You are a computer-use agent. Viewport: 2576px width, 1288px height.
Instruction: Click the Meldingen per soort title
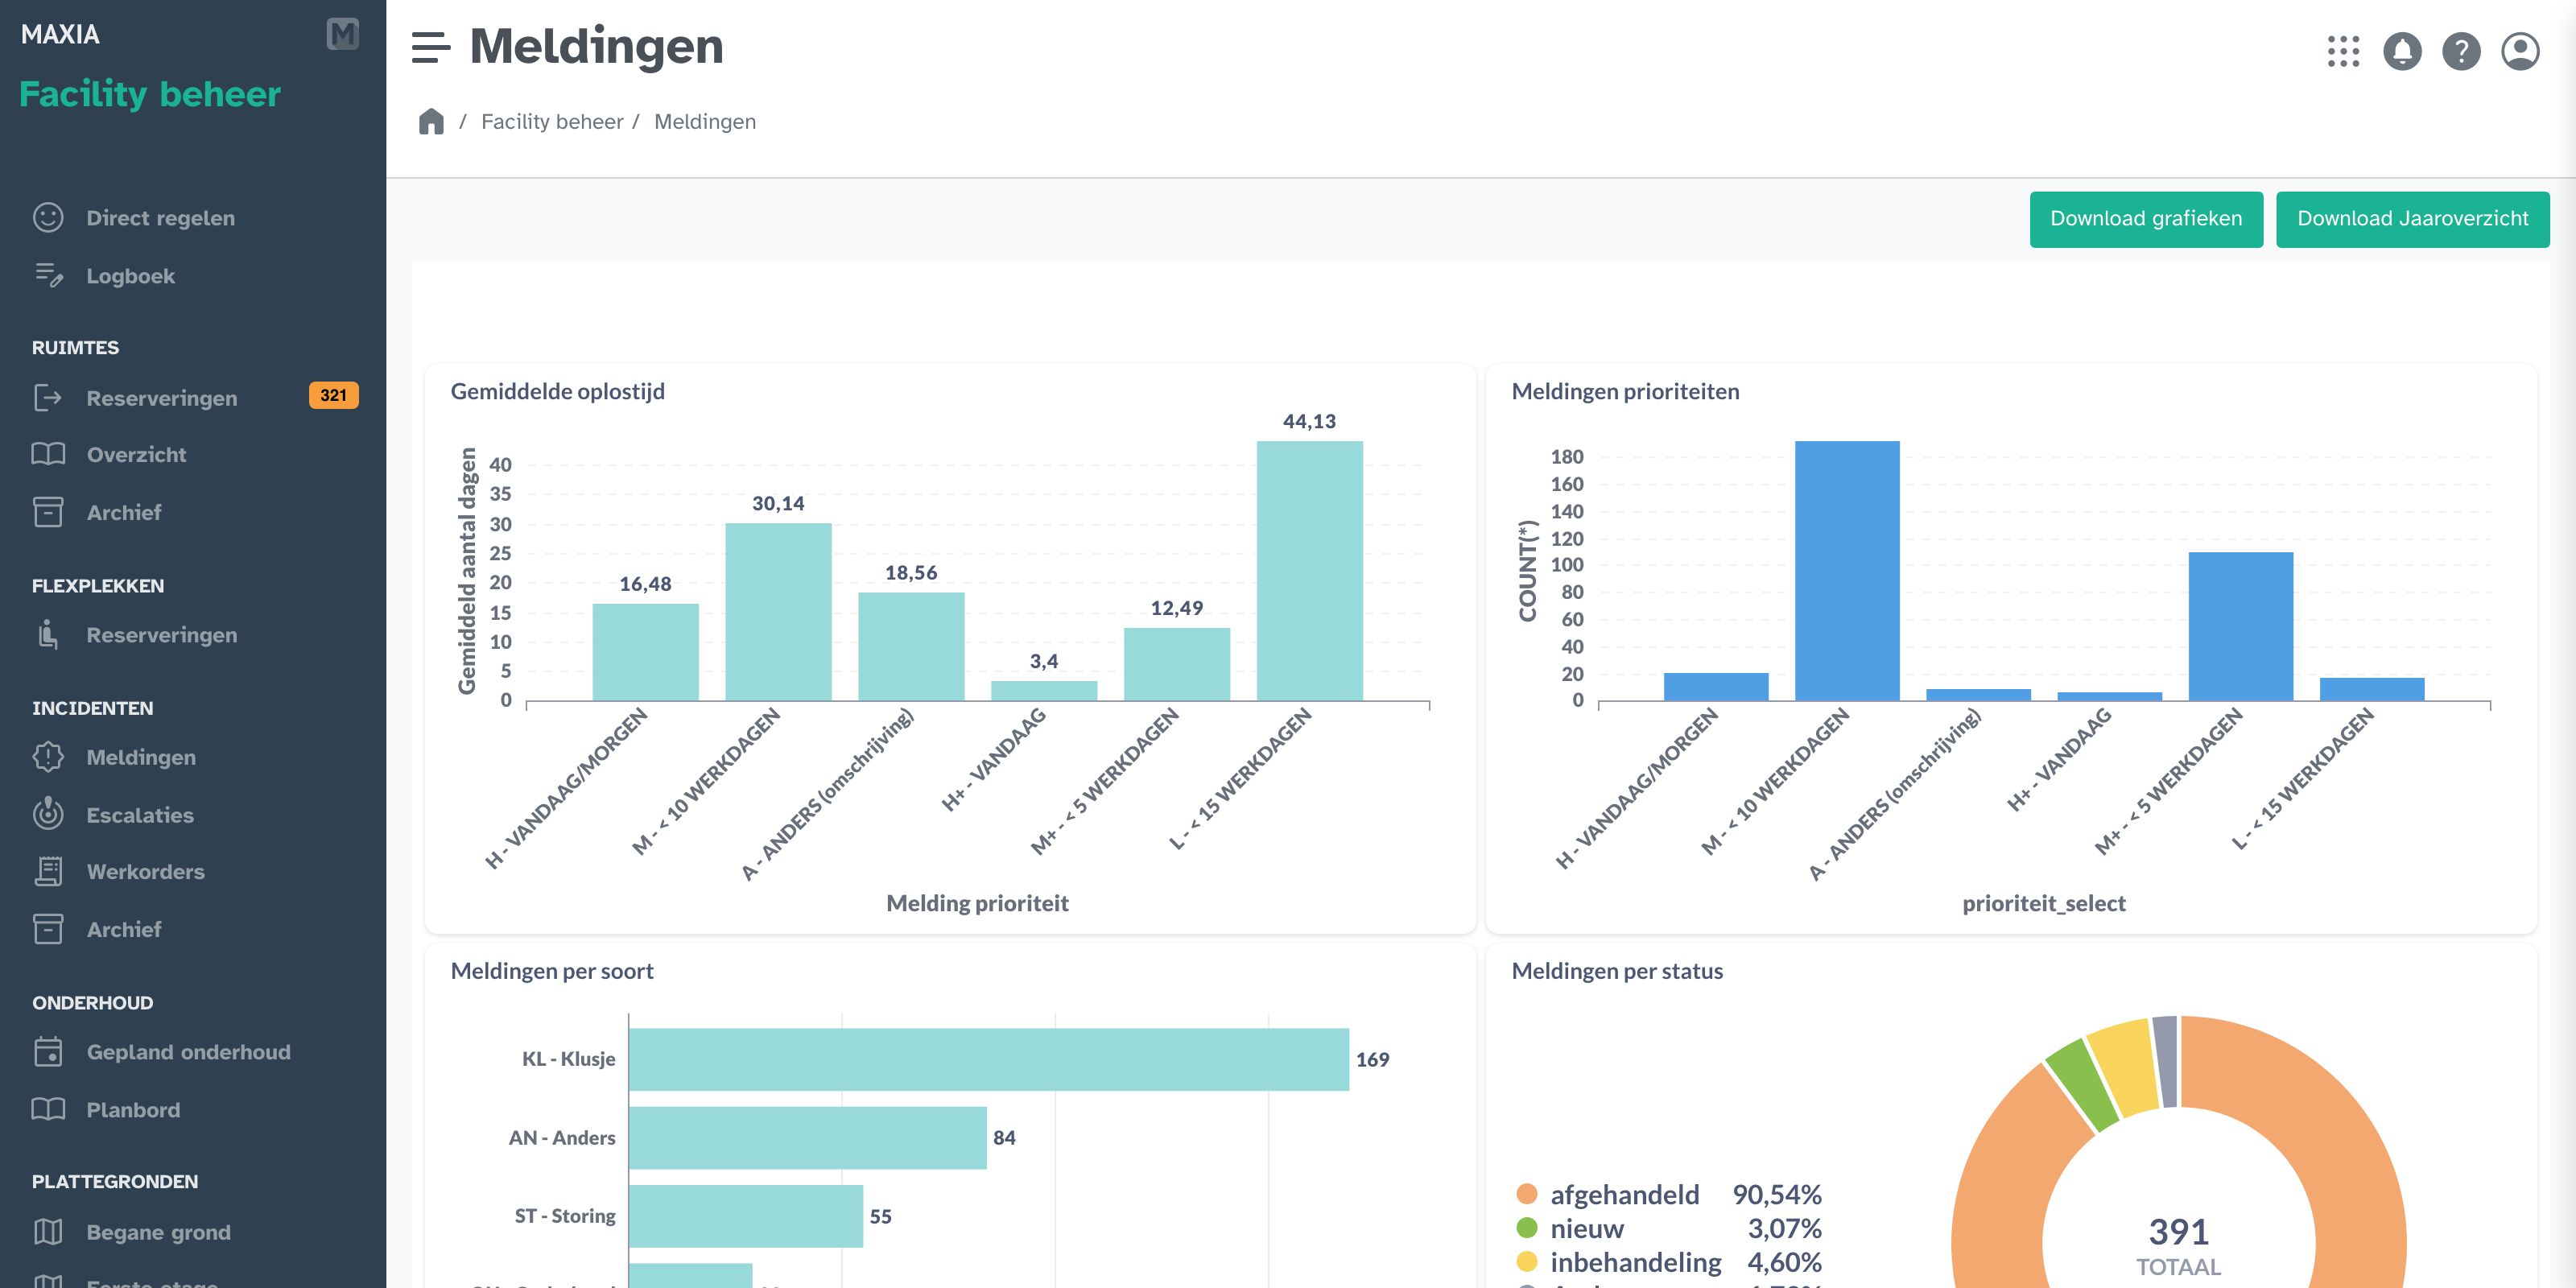coord(552,971)
